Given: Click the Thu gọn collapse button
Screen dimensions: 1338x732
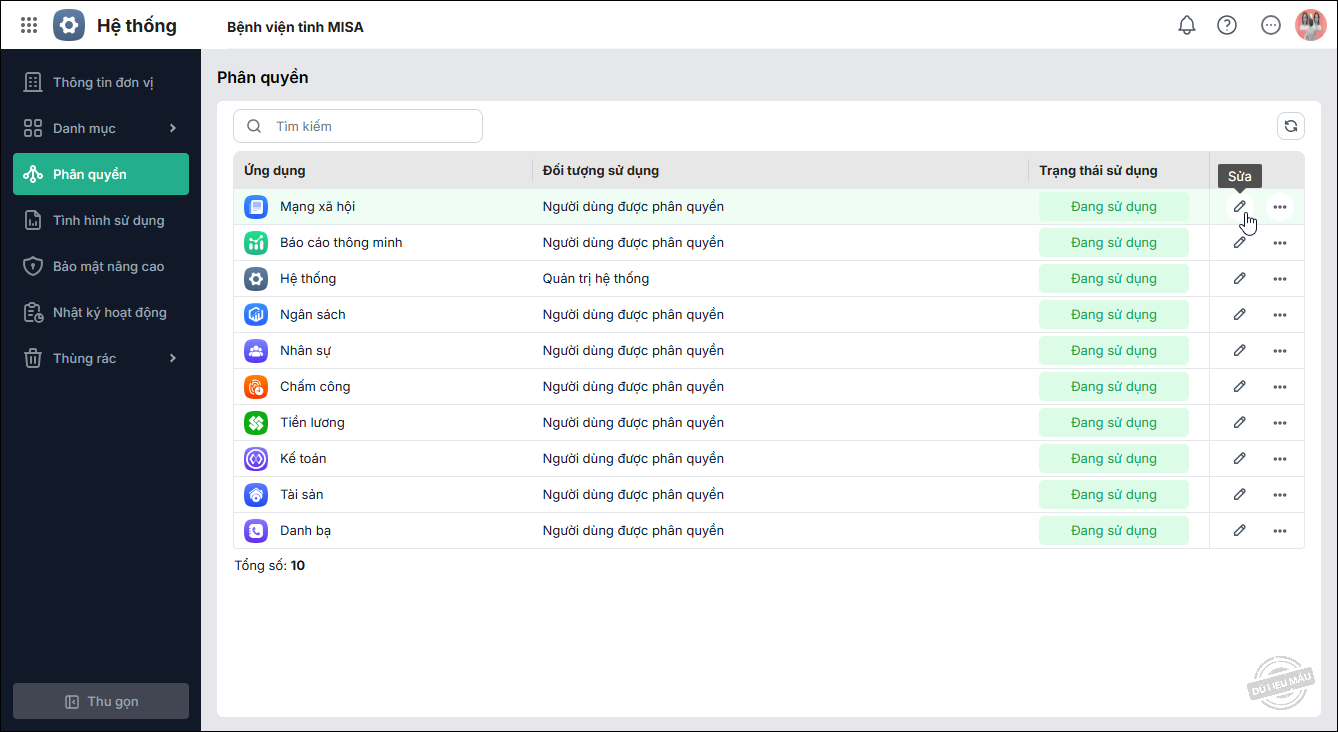Looking at the screenshot, I should coord(101,701).
